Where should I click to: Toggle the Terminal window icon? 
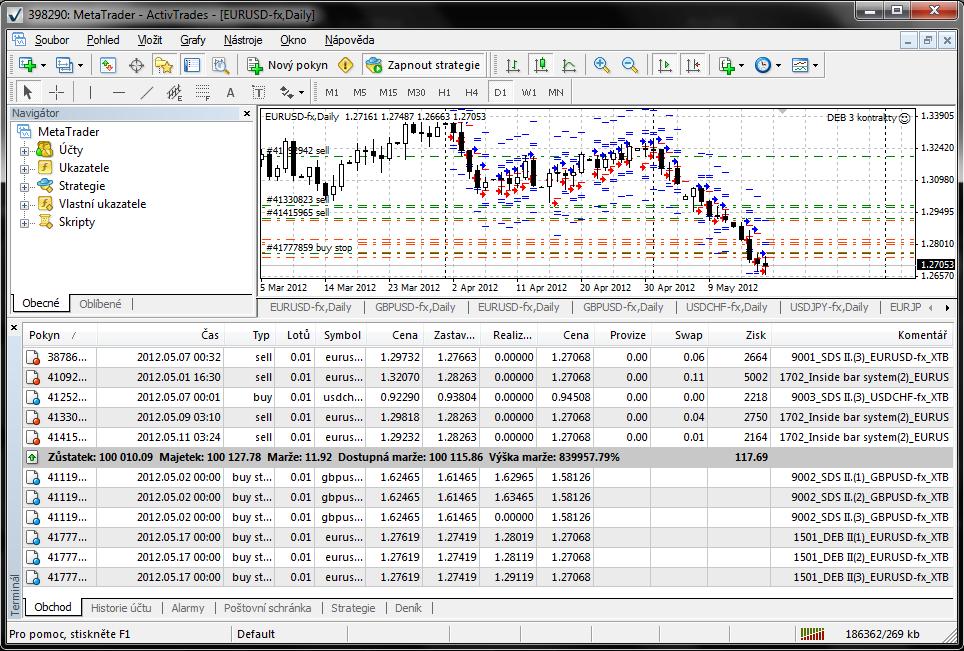(x=192, y=65)
